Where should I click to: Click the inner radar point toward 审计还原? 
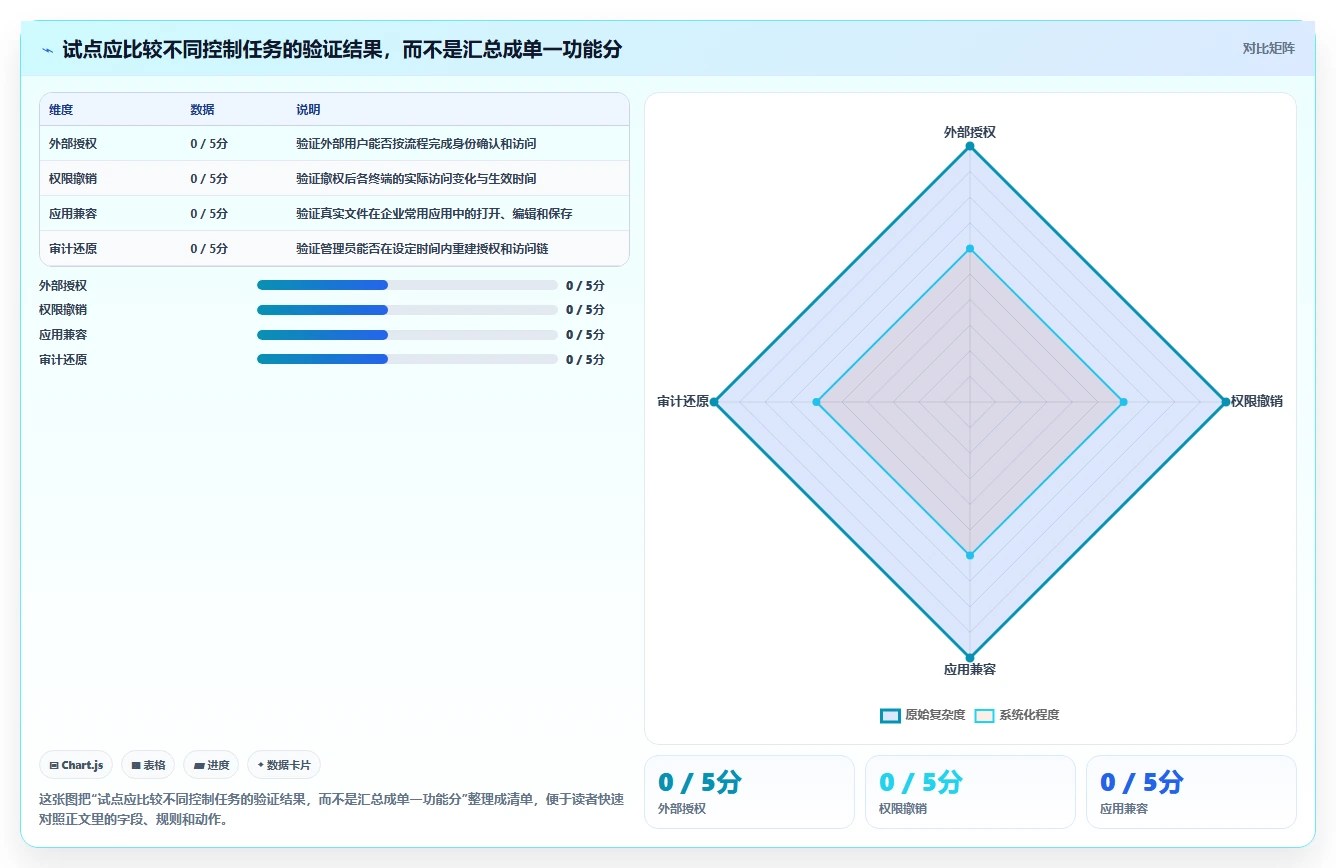816,402
